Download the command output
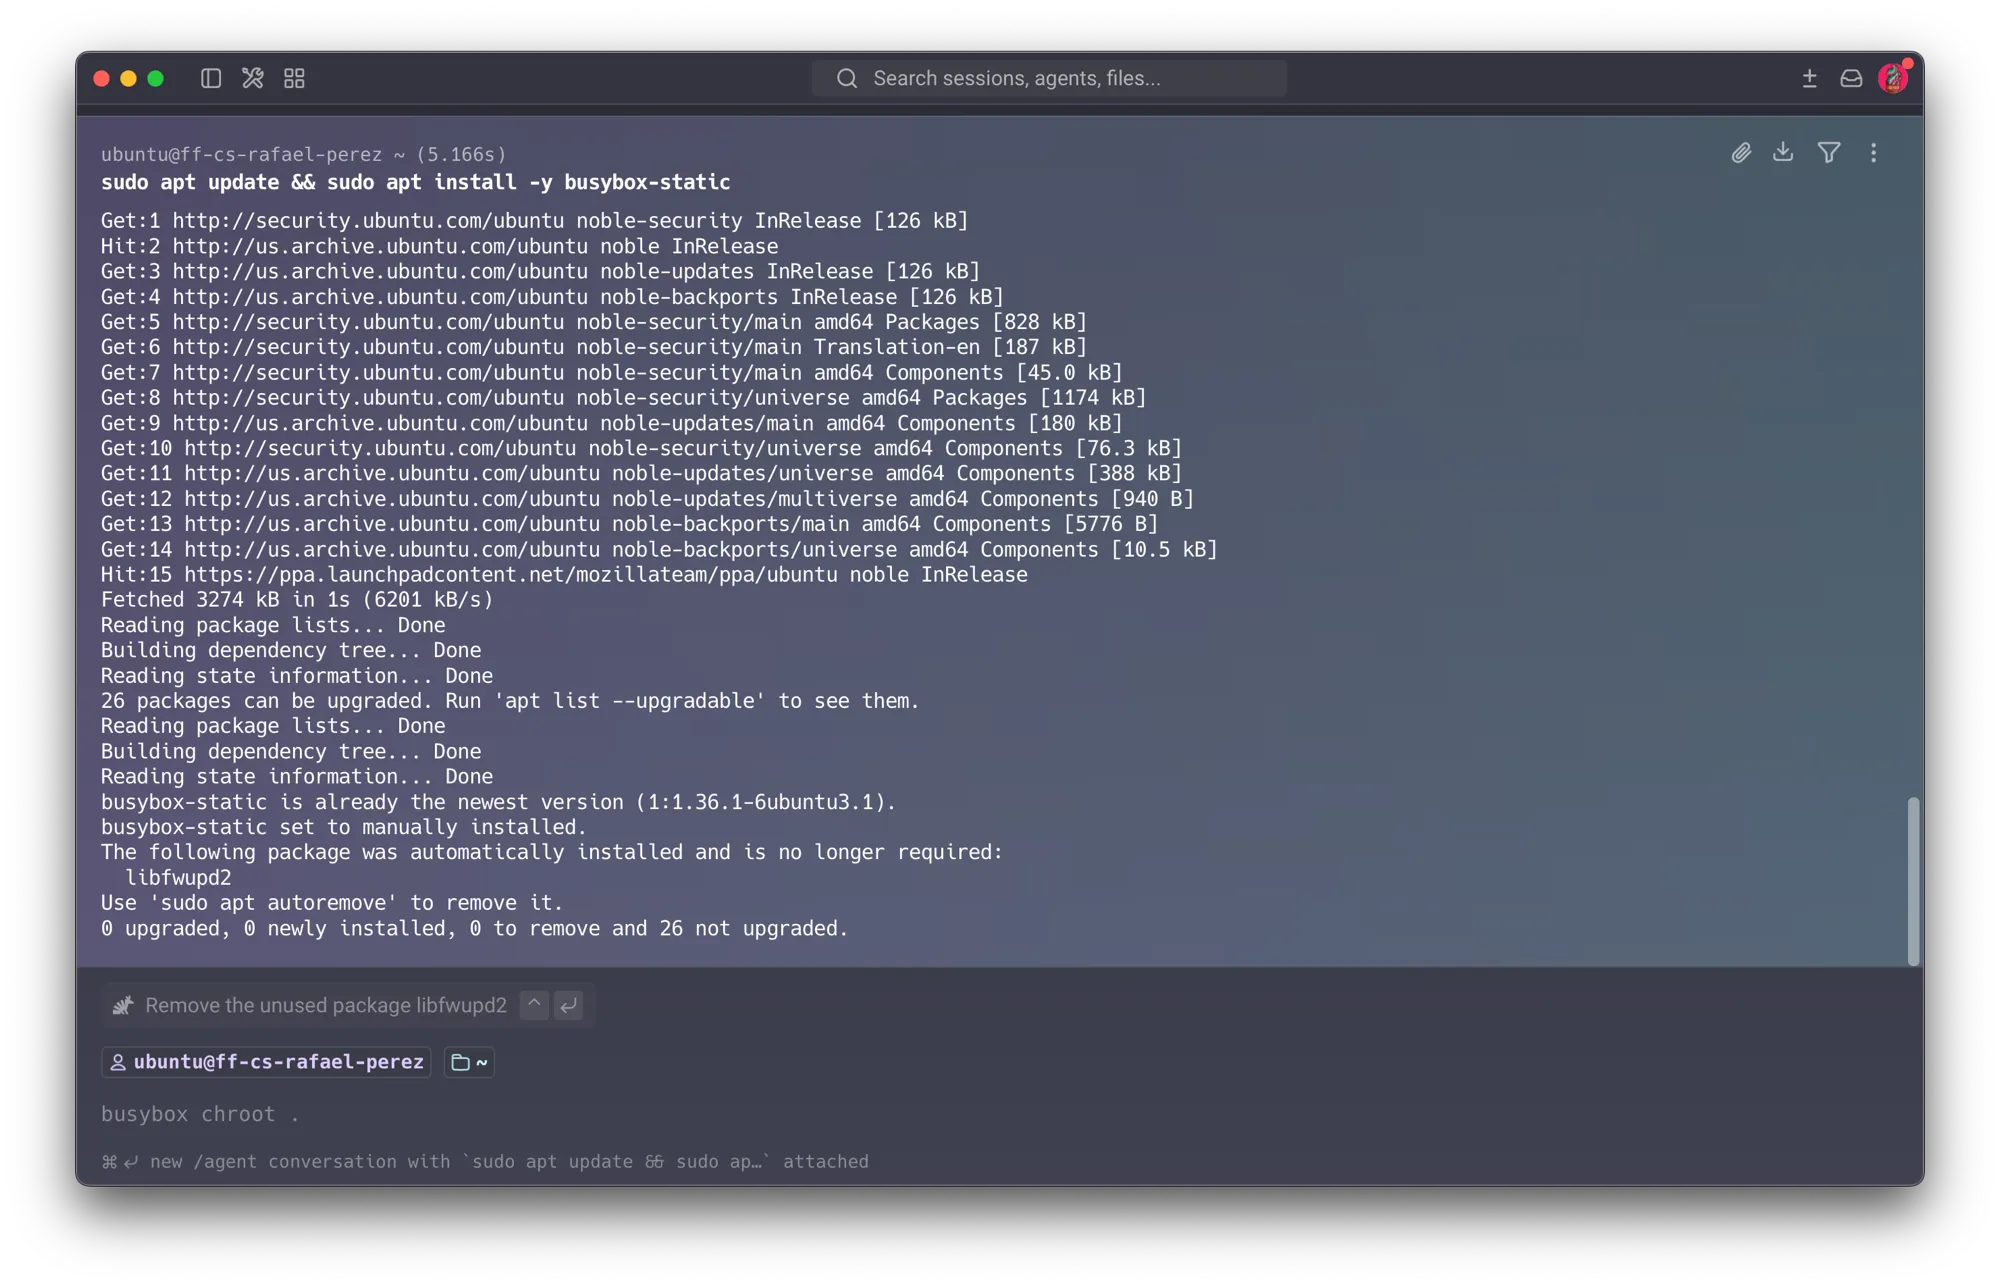The height and width of the screenshot is (1286, 2000). point(1783,153)
